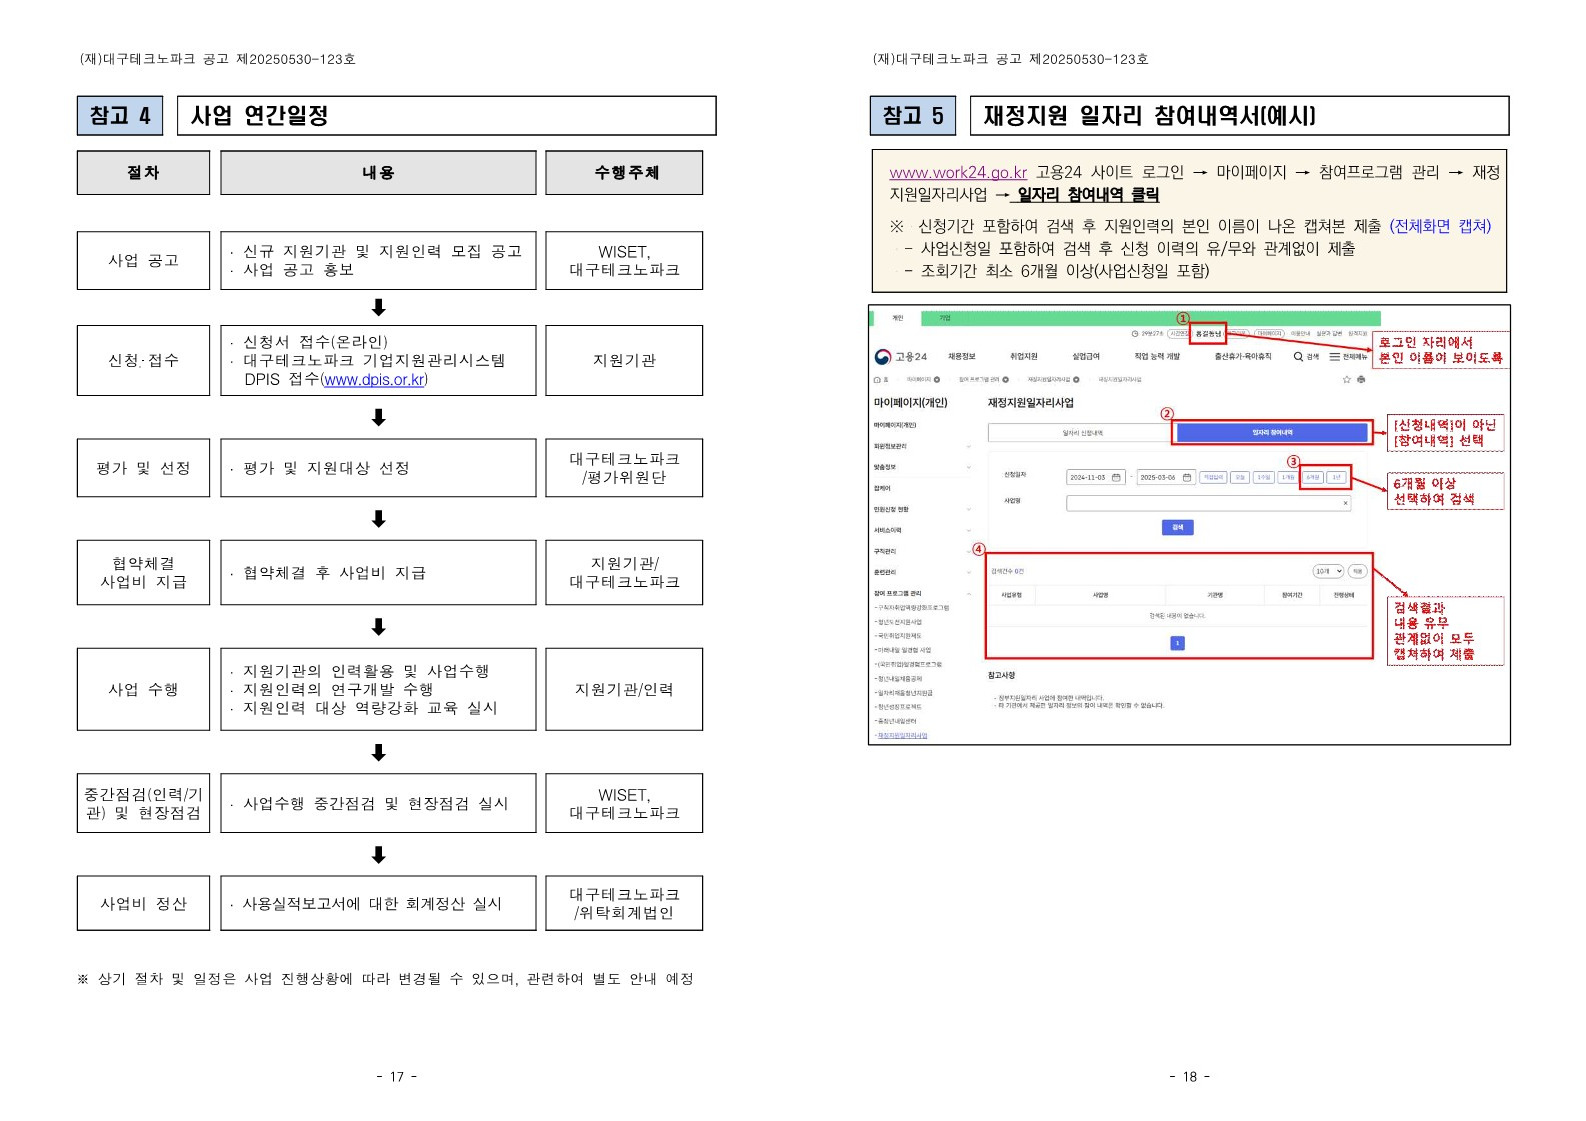Open 채용정보 menu
This screenshot has width=1586, height=1121.
(x=962, y=356)
